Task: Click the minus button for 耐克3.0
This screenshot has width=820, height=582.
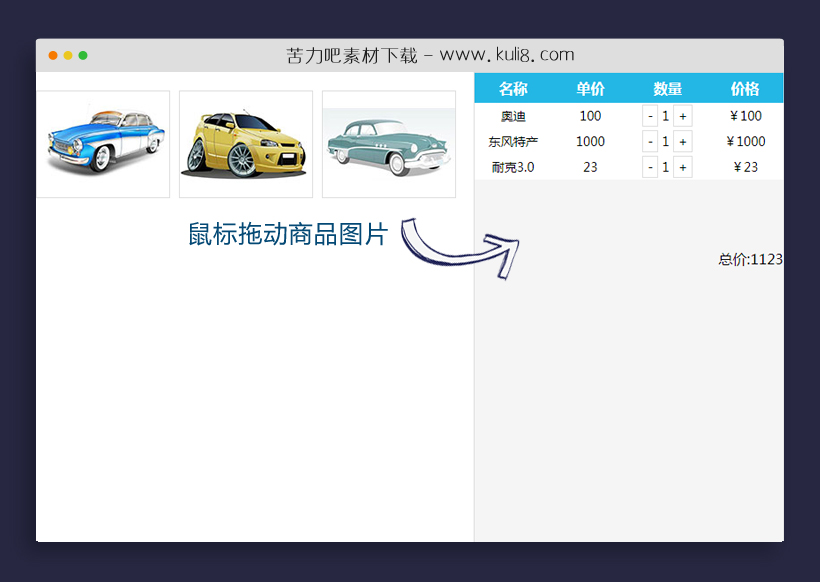Action: pyautogui.click(x=650, y=167)
